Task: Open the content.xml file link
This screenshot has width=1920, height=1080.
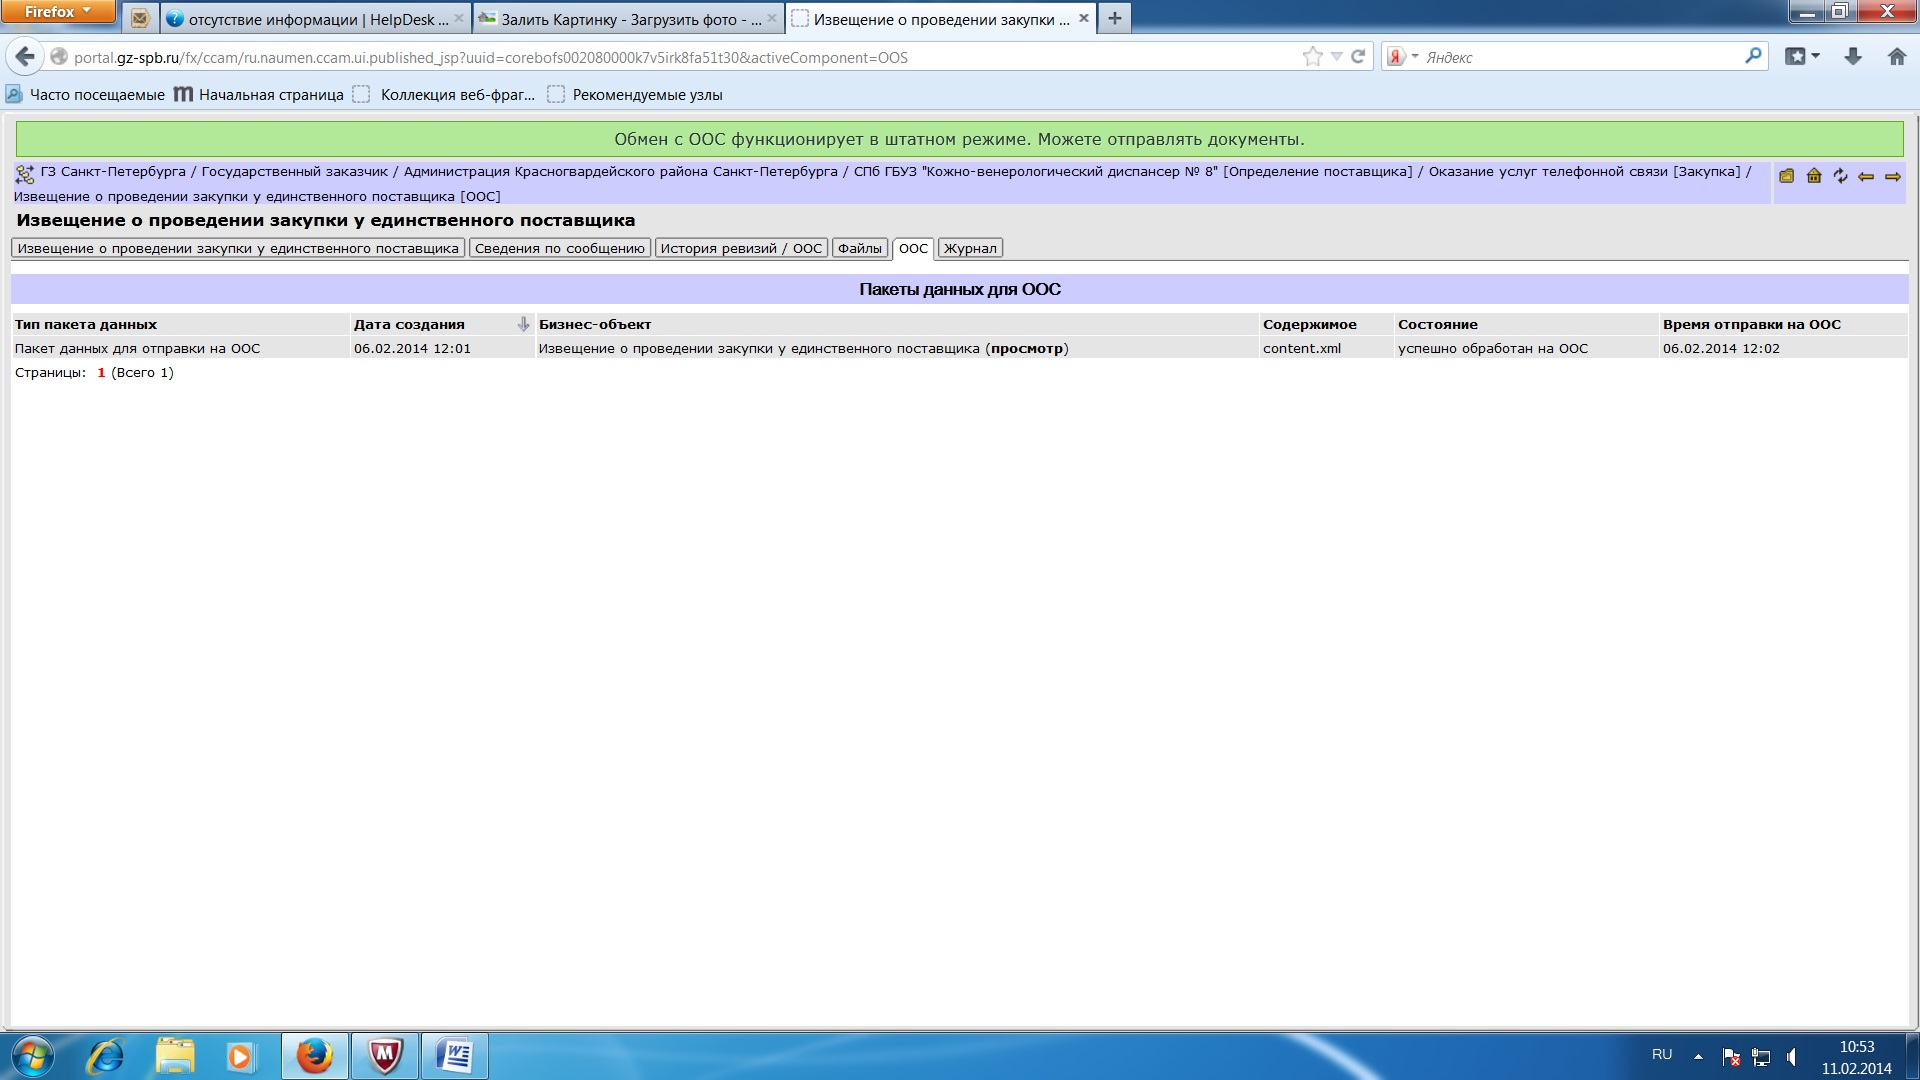Action: pyautogui.click(x=1301, y=349)
